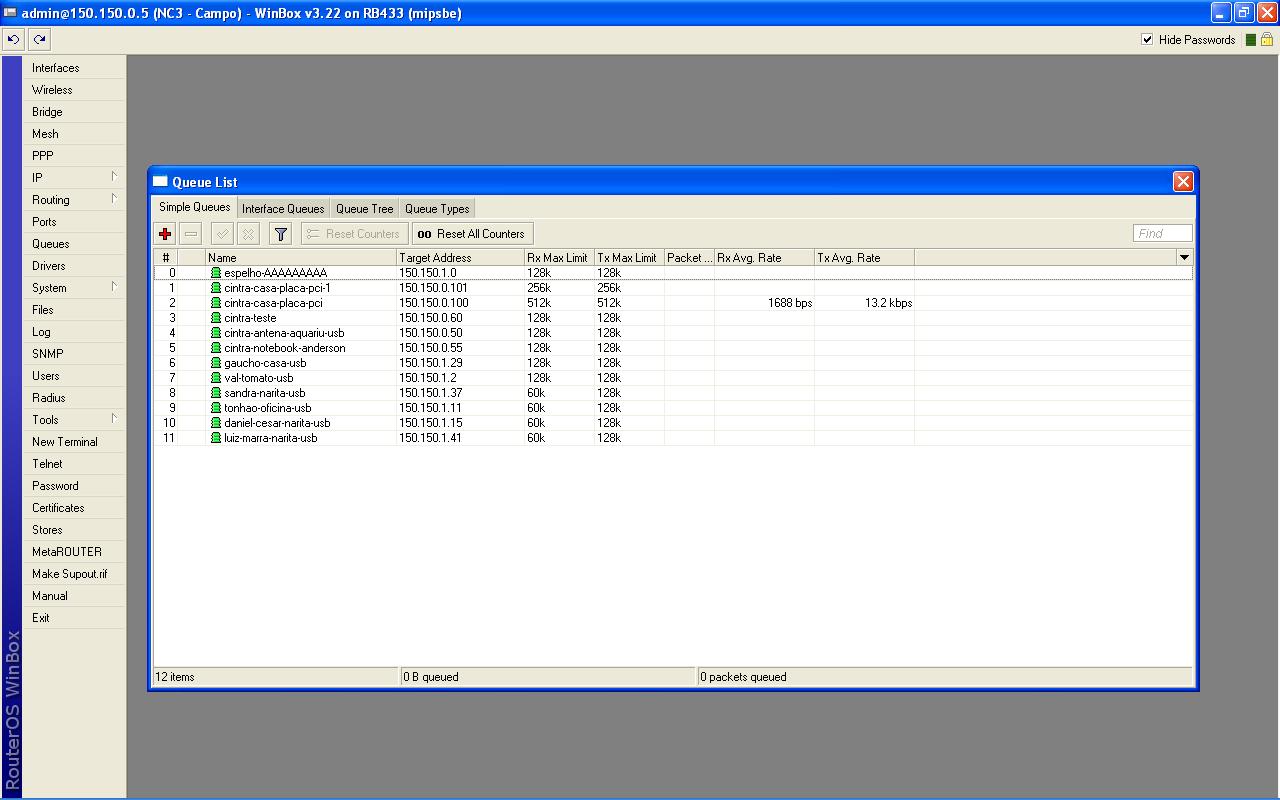Click the Undo arrow icon
The width and height of the screenshot is (1280, 800).
click(x=13, y=40)
